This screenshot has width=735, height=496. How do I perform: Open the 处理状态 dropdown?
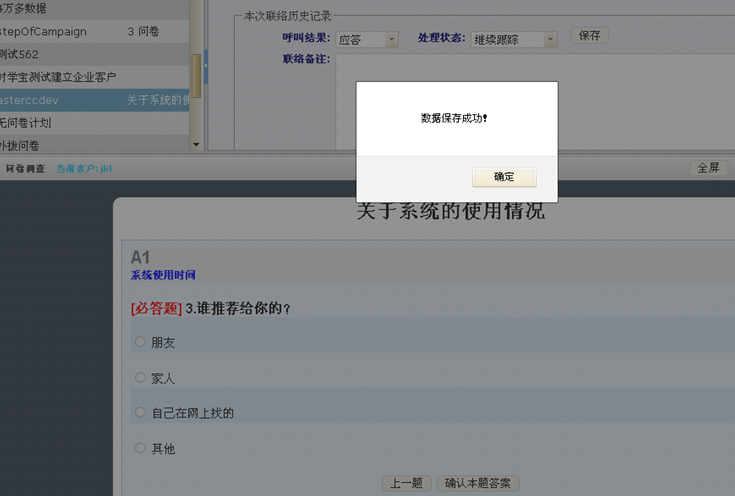[x=550, y=40]
